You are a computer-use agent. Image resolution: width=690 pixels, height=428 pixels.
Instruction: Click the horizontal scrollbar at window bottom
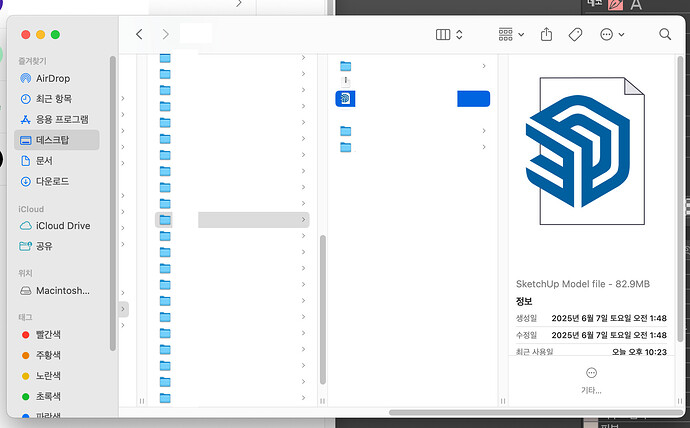535,413
